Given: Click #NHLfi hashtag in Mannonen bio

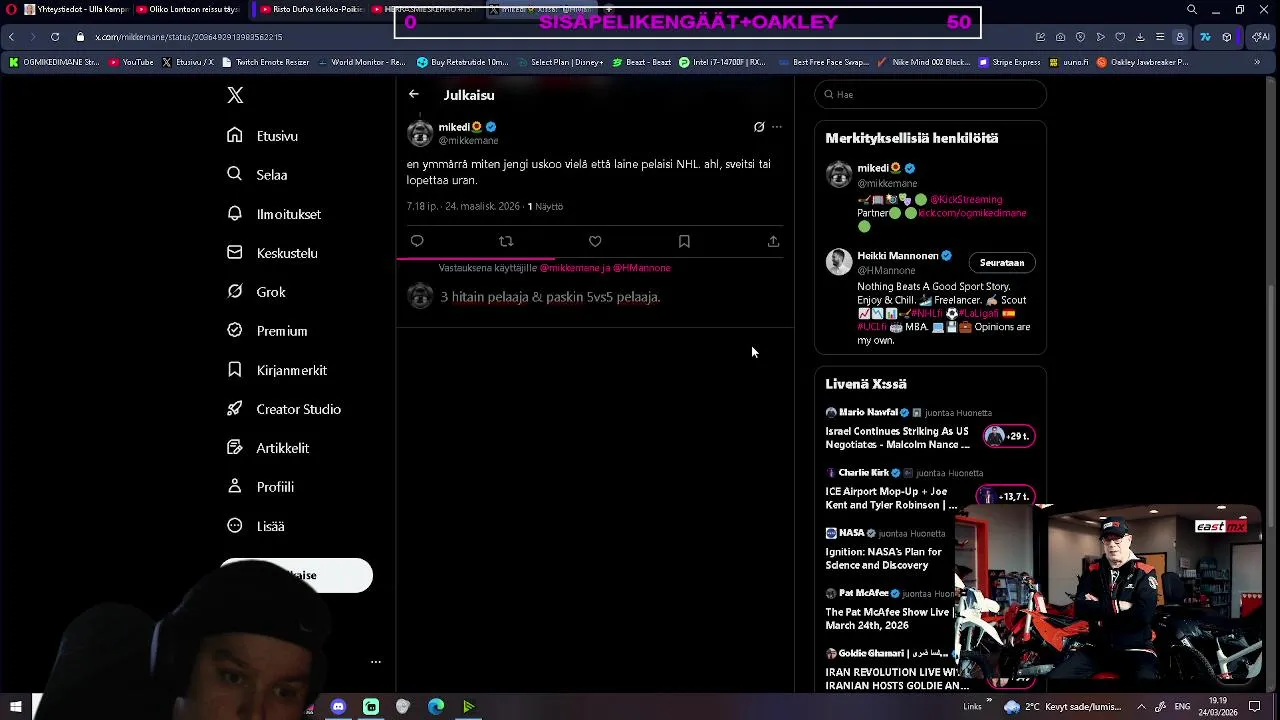Looking at the screenshot, I should point(926,314).
